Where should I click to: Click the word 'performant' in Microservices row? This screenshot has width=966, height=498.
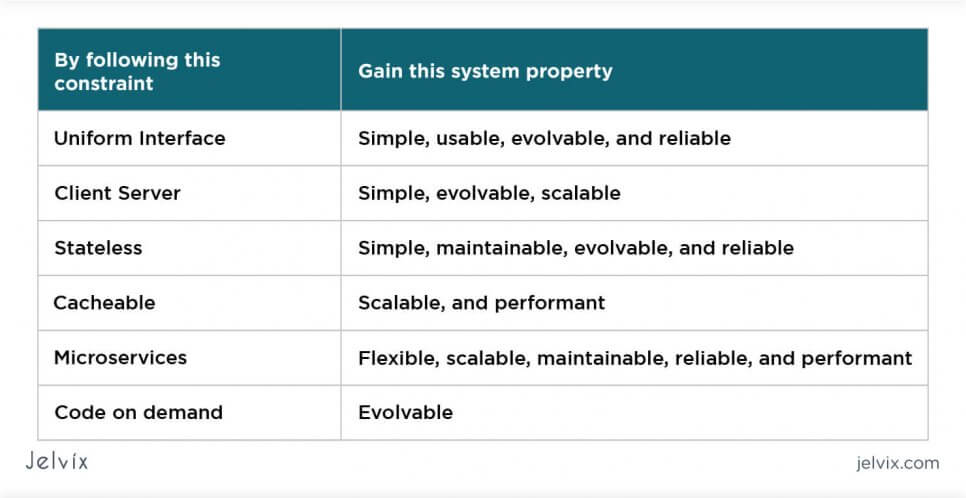click(857, 359)
